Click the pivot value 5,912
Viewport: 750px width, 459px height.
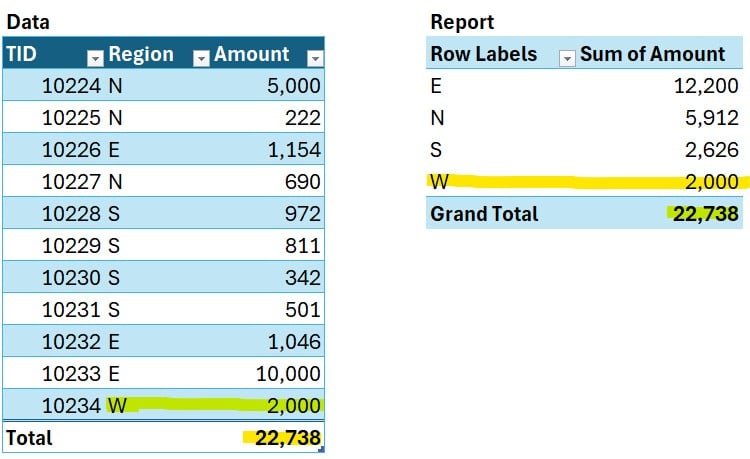712,119
